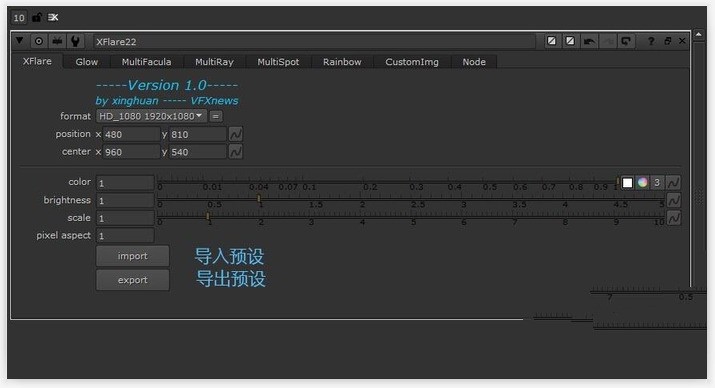Click the second diagonal-square icon in header
The image size is (715, 388).
570,41
